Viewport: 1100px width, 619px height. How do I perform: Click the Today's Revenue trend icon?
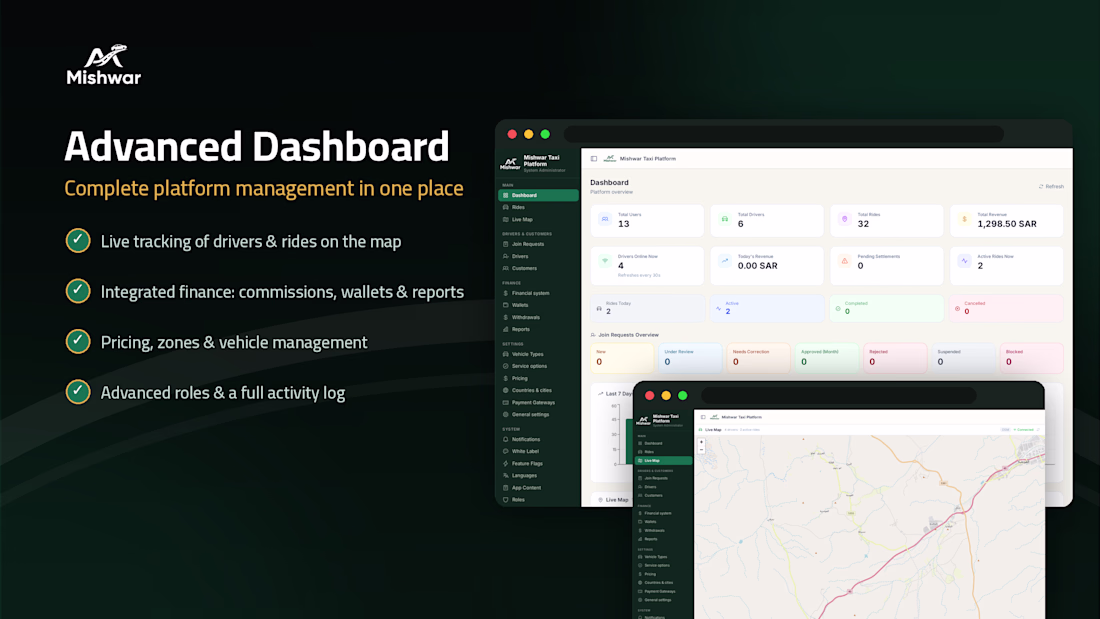[725, 261]
